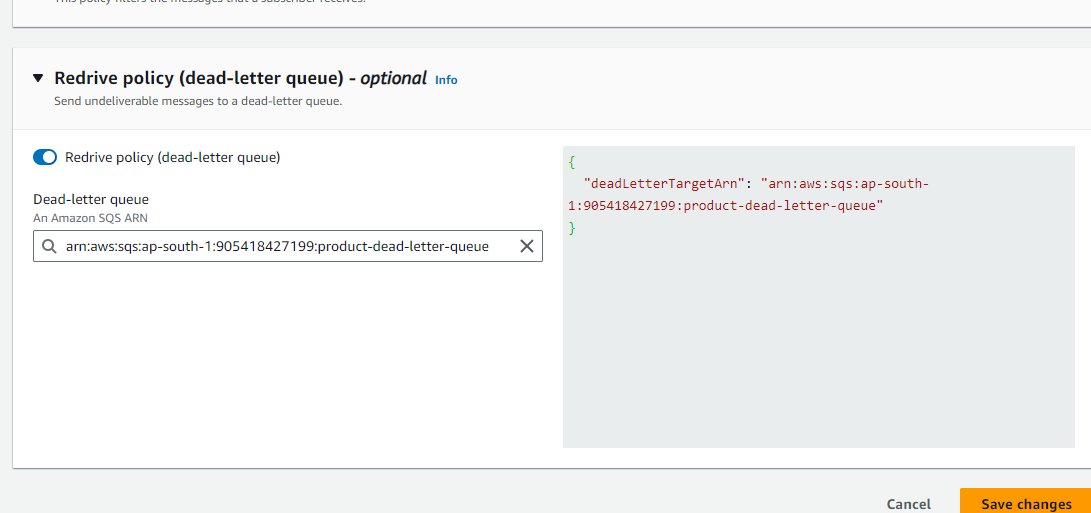Disable the Redrive policy toggle switch
Screen dimensions: 1091x513
pos(45,157)
